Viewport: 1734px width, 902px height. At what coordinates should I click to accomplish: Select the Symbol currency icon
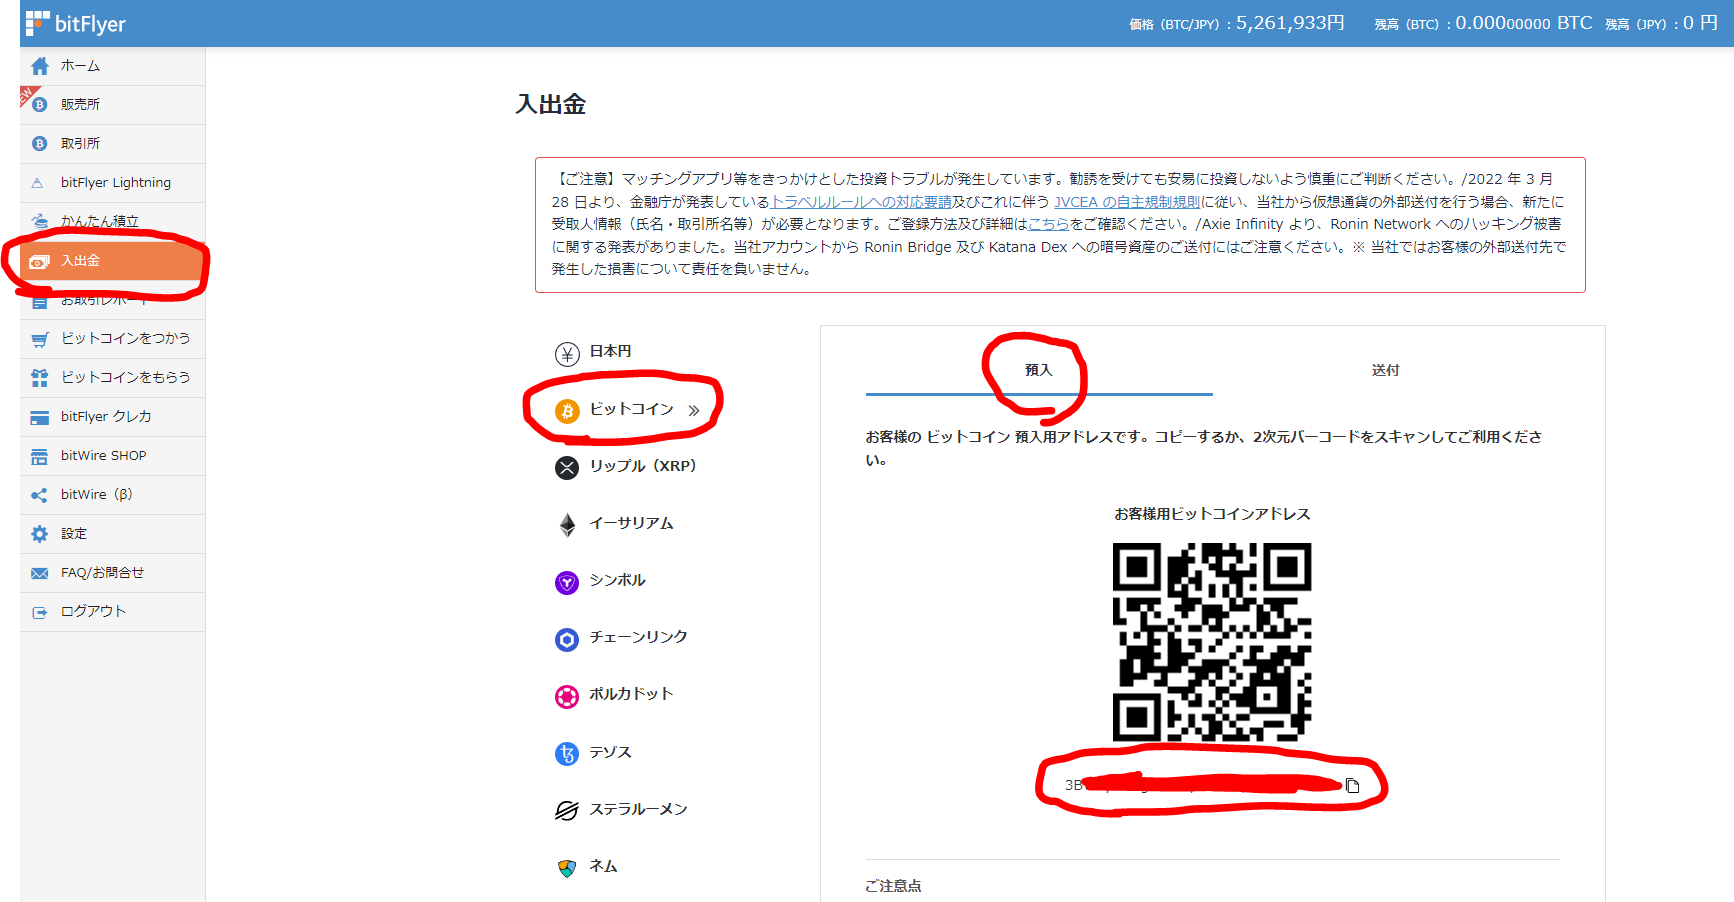(567, 582)
